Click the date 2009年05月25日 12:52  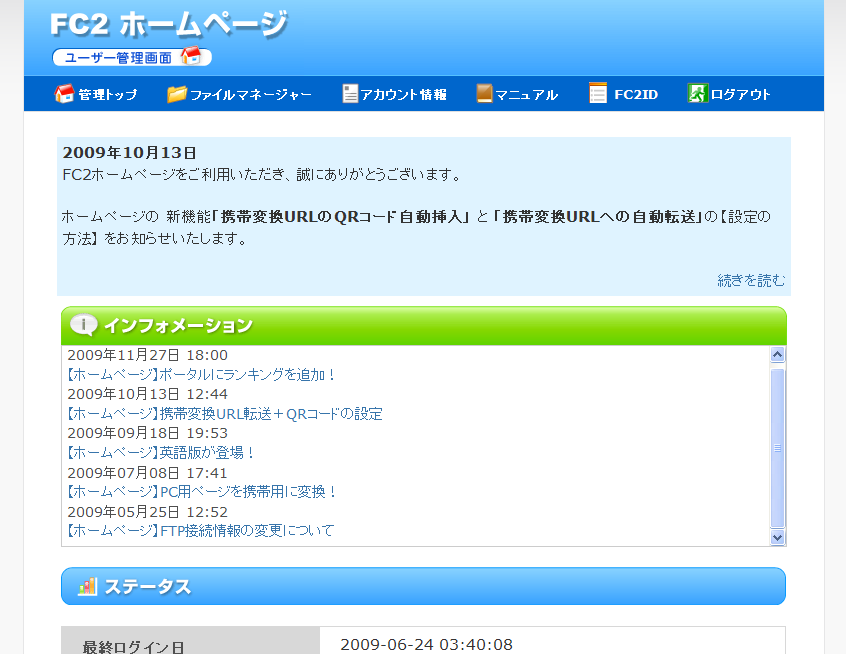click(147, 512)
